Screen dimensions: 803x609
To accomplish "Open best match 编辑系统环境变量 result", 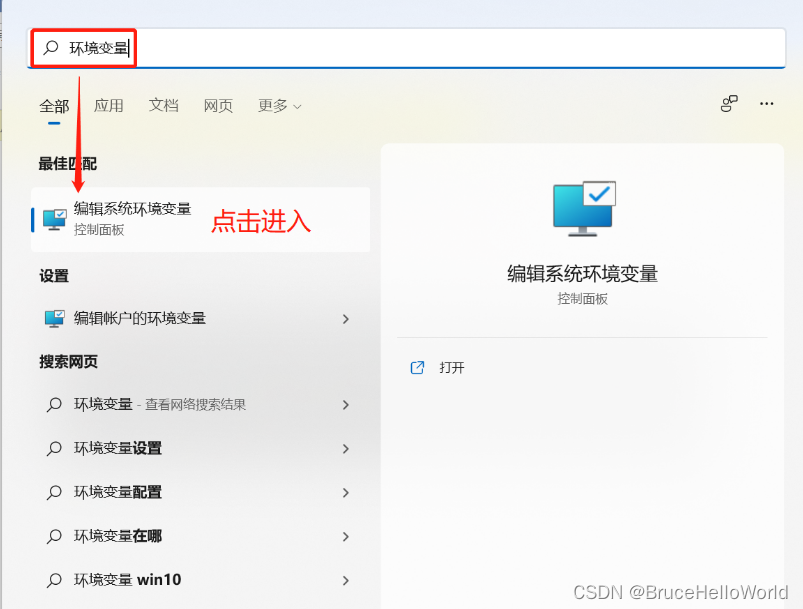I will 200,219.
